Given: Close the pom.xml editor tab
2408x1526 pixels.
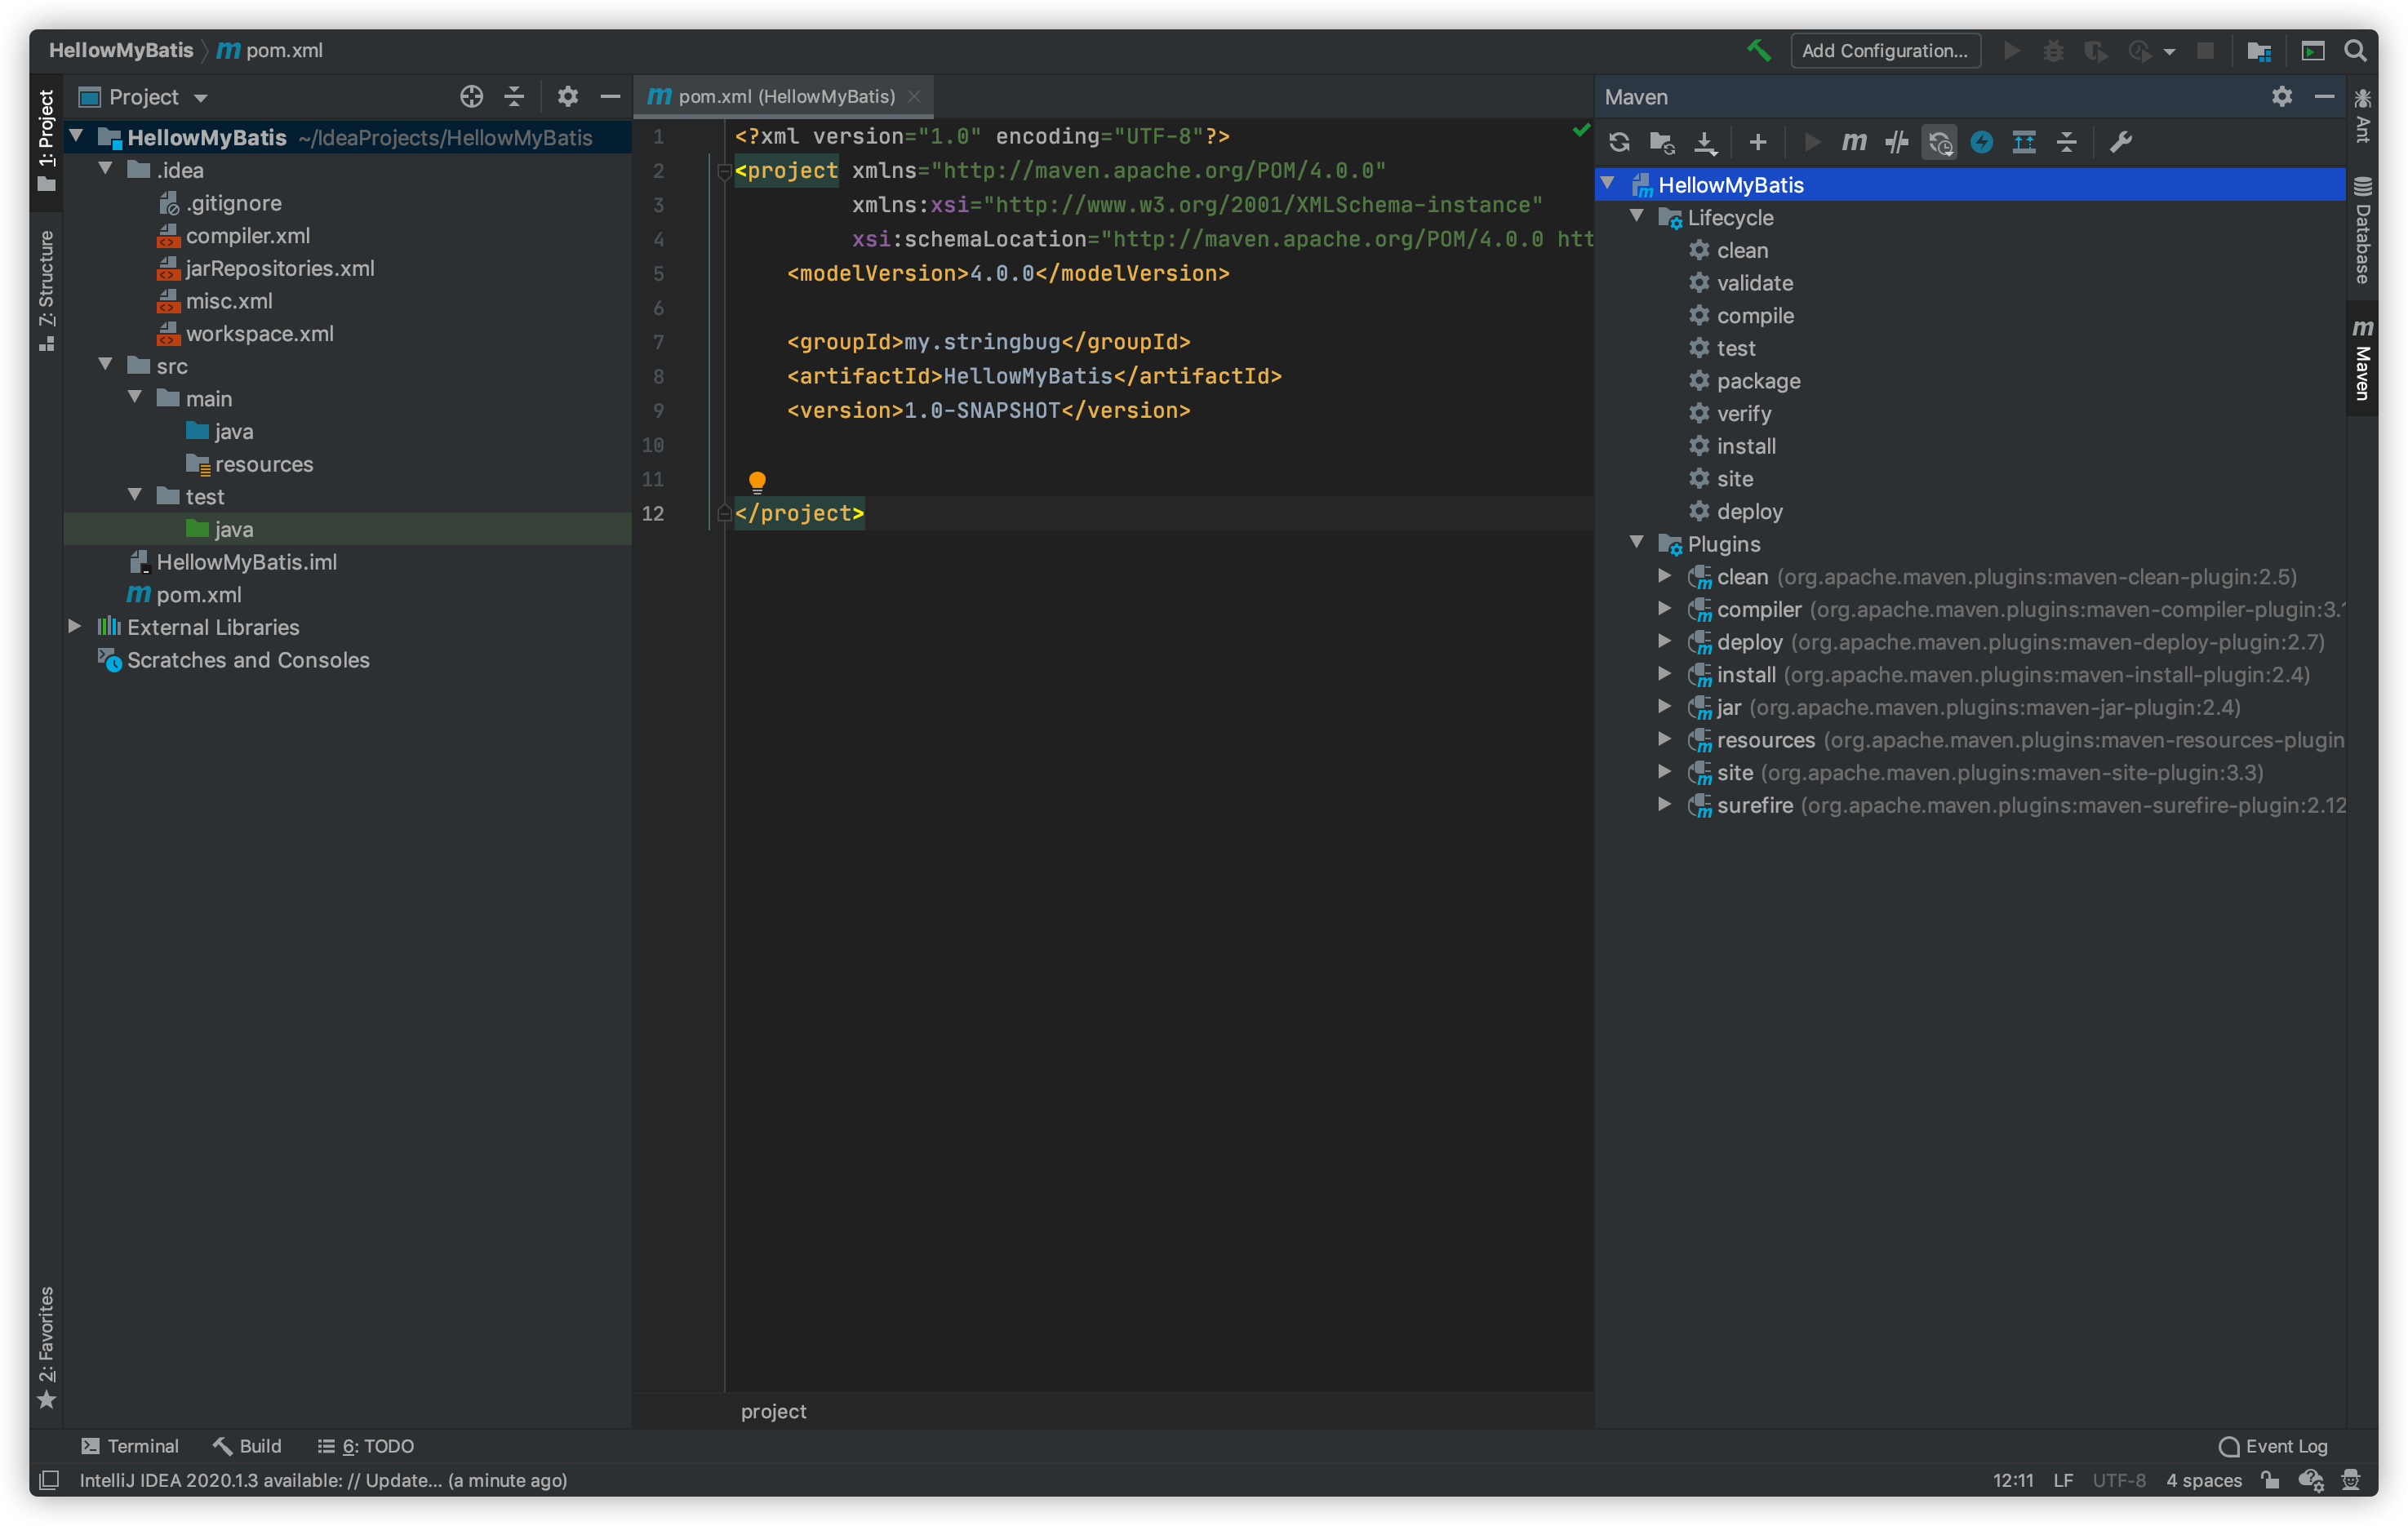Looking at the screenshot, I should click(913, 96).
